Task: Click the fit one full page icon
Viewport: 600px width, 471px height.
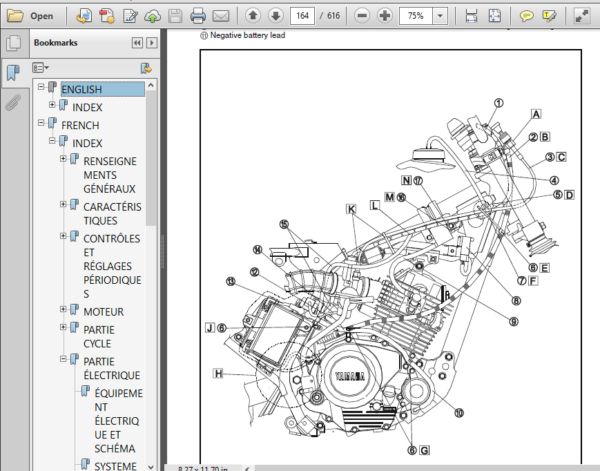Action: point(494,16)
